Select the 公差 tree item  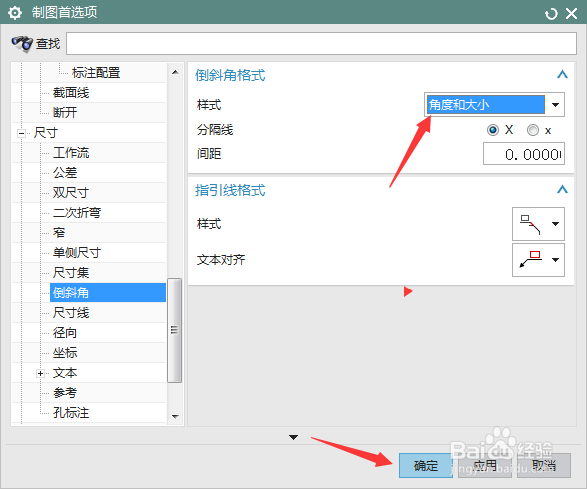point(65,173)
